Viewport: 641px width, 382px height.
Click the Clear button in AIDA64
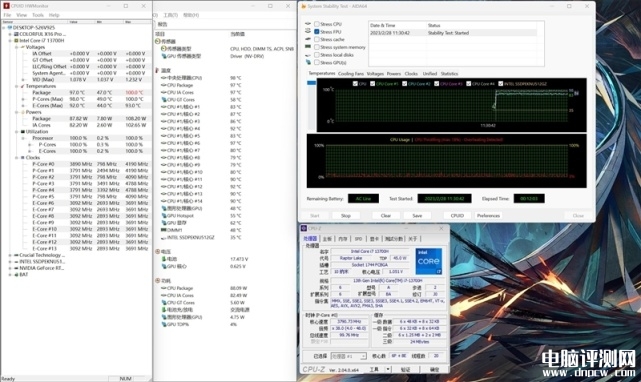tap(386, 216)
